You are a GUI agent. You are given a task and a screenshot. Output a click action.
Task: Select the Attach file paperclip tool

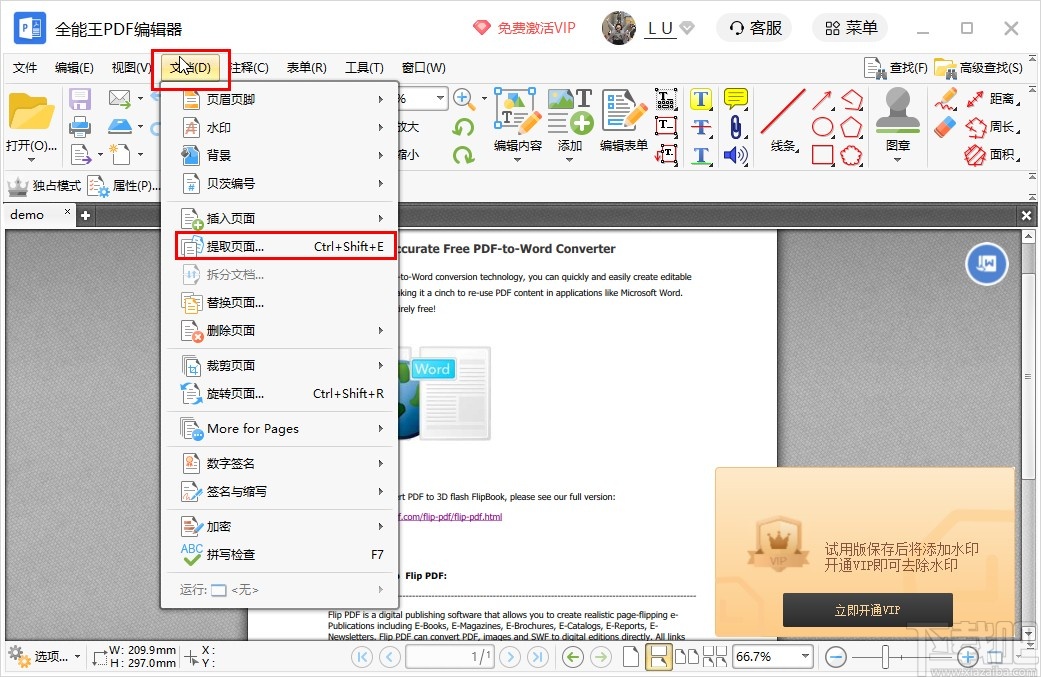736,127
